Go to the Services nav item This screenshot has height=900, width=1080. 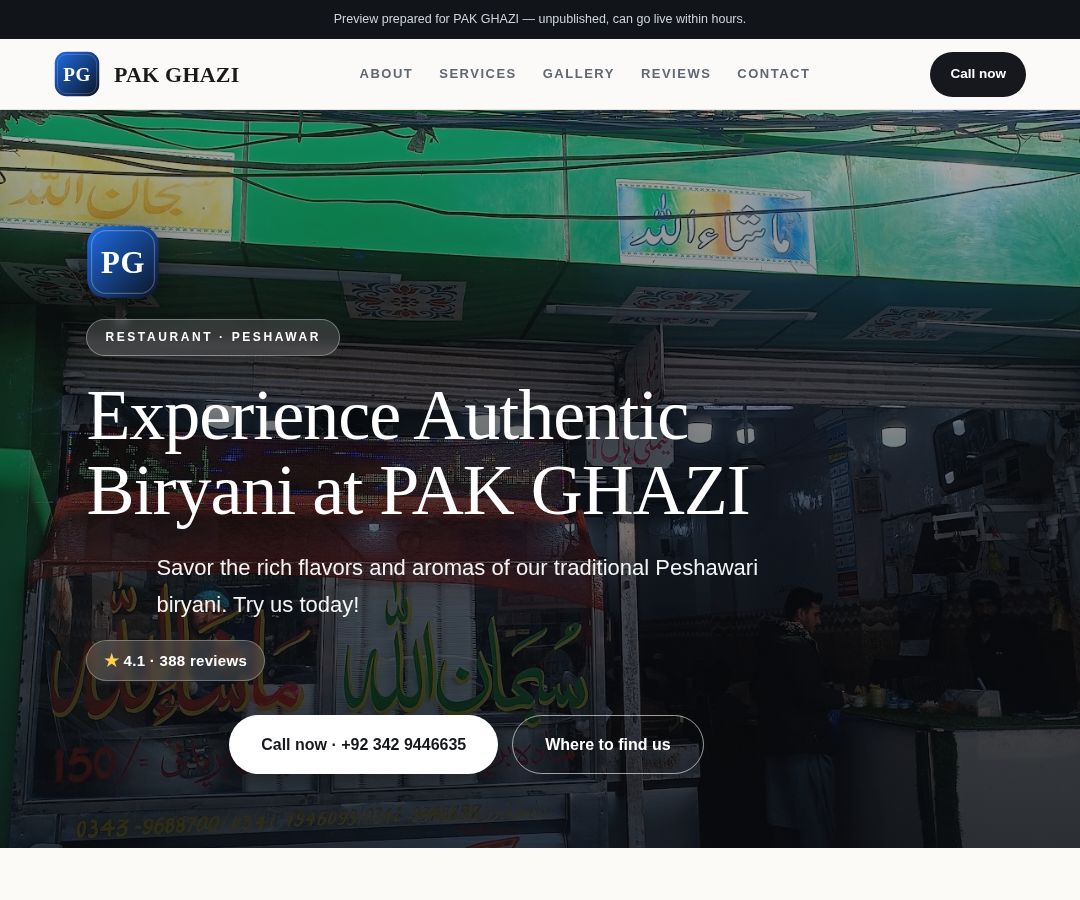click(477, 74)
